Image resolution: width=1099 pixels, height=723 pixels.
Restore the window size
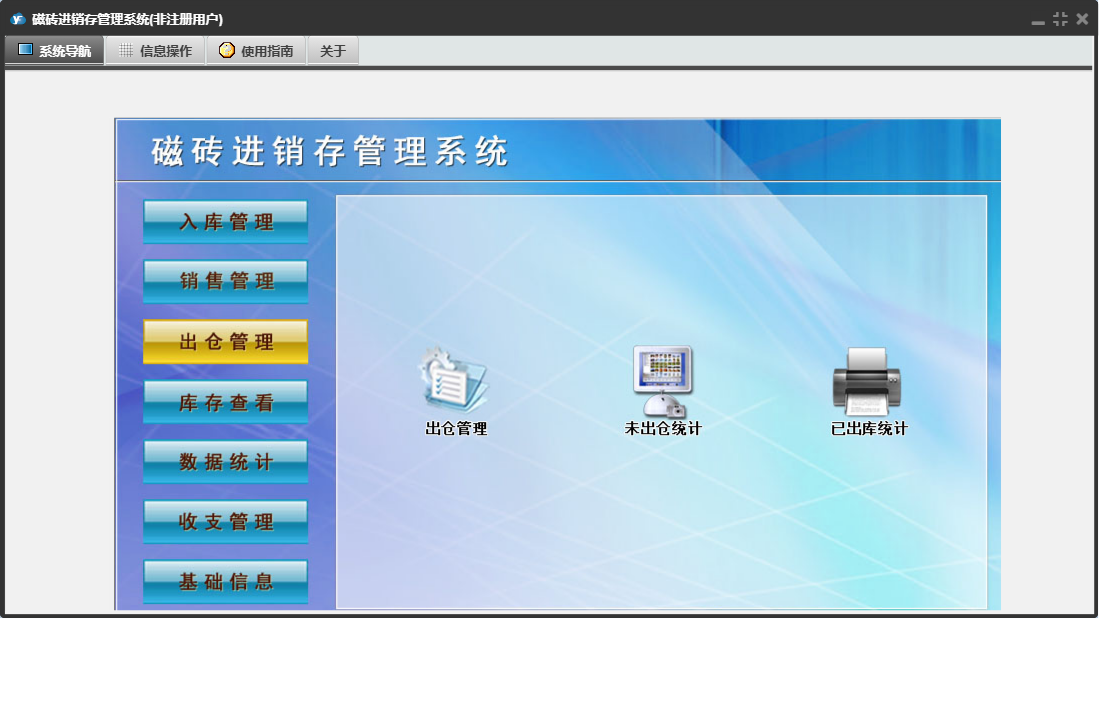(1060, 19)
